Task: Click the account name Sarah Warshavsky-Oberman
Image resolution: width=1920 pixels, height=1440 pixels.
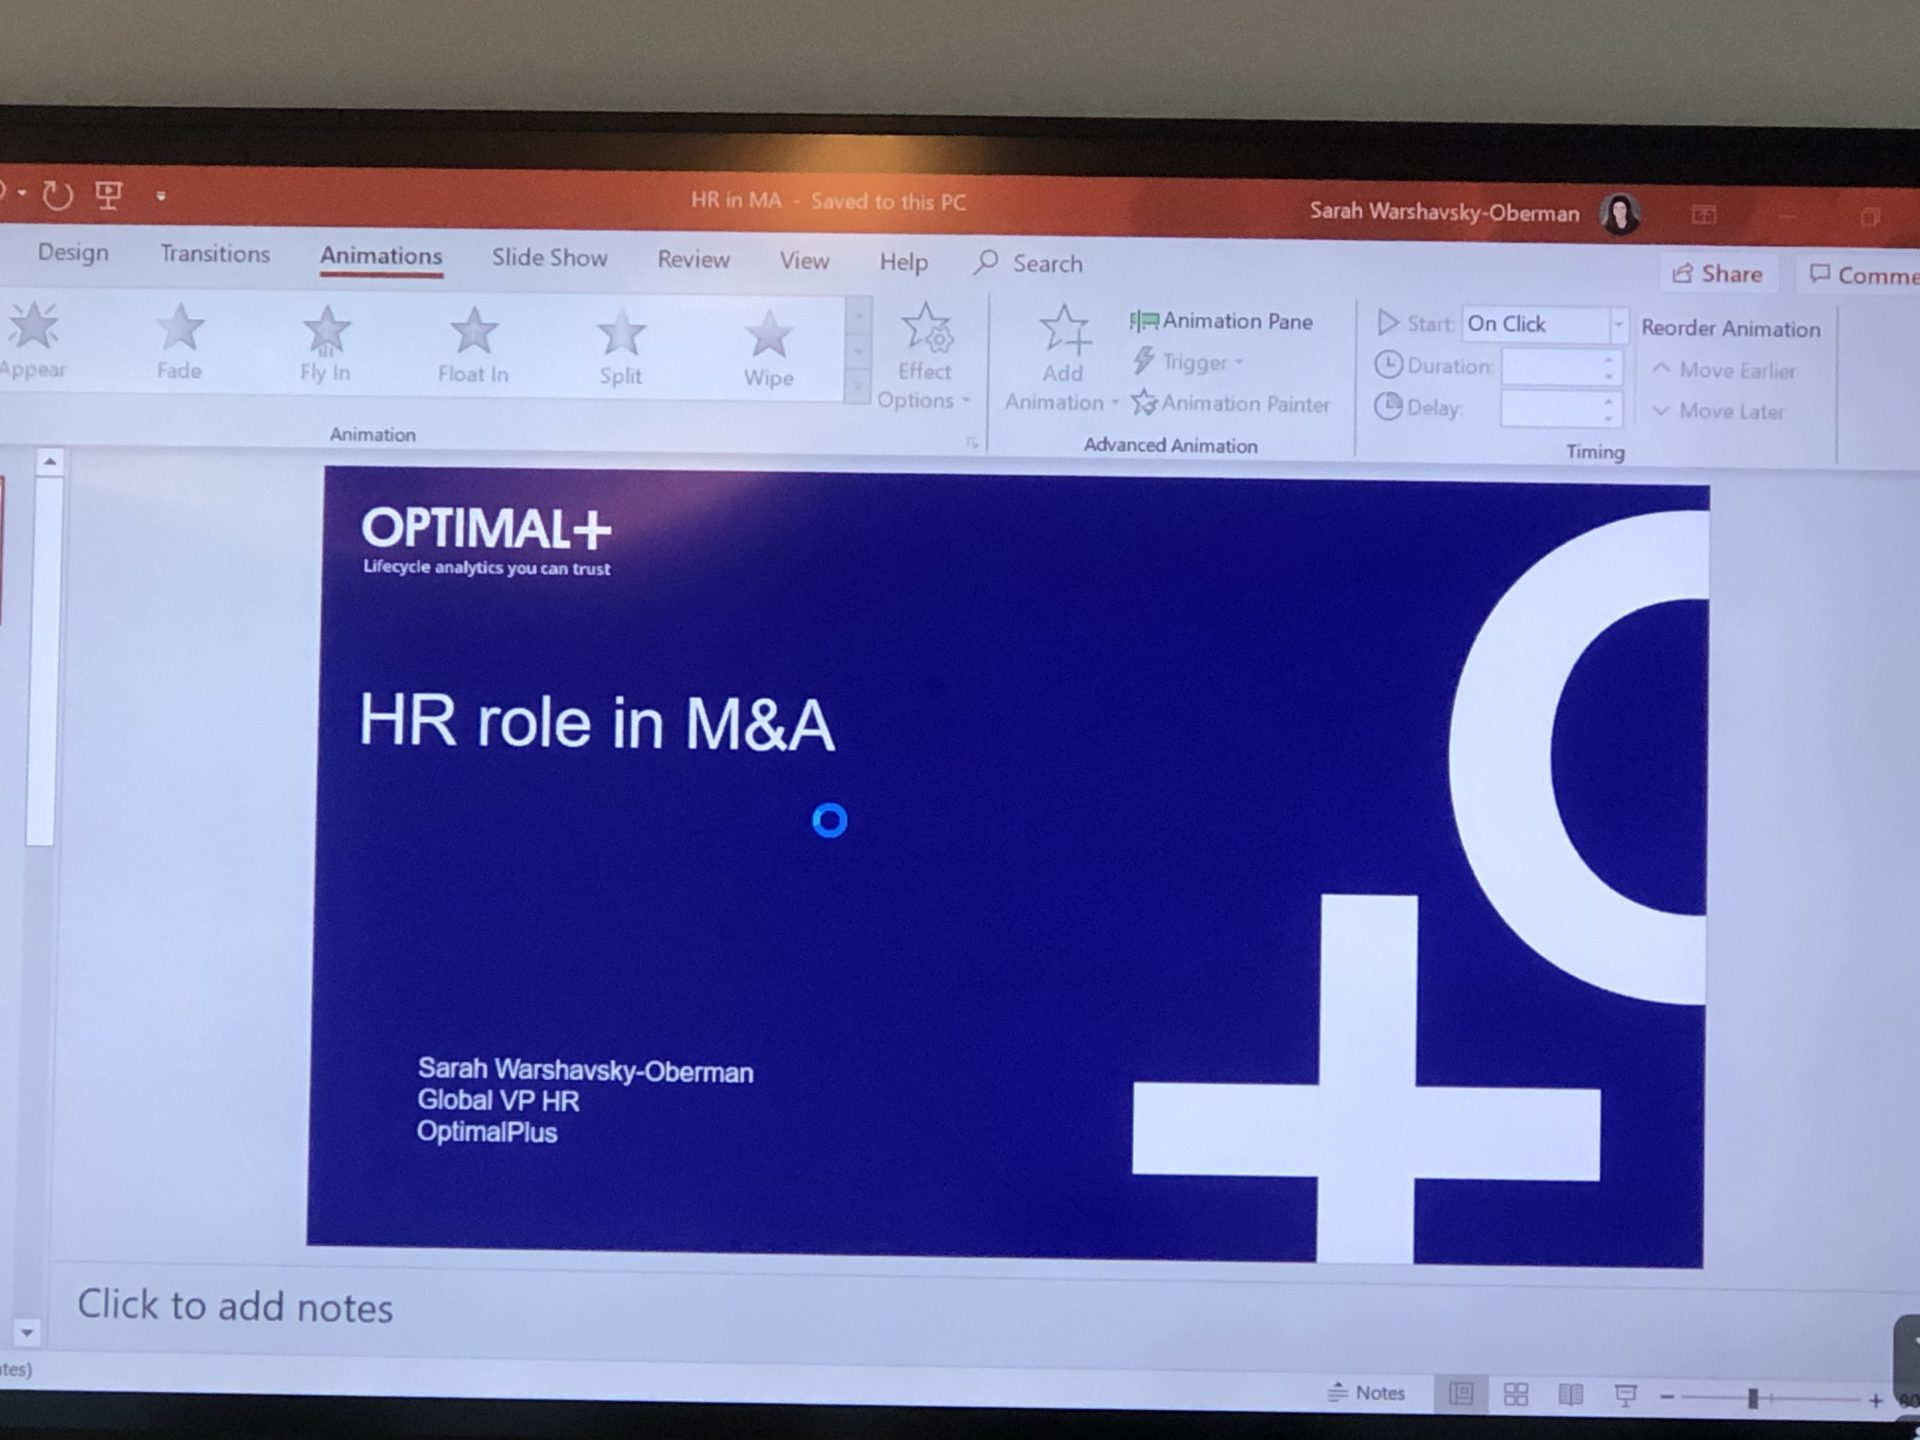Action: [1444, 212]
